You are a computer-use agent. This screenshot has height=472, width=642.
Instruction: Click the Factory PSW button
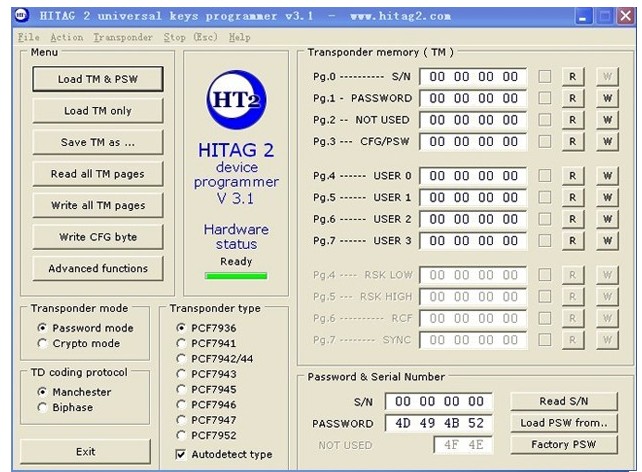(564, 444)
